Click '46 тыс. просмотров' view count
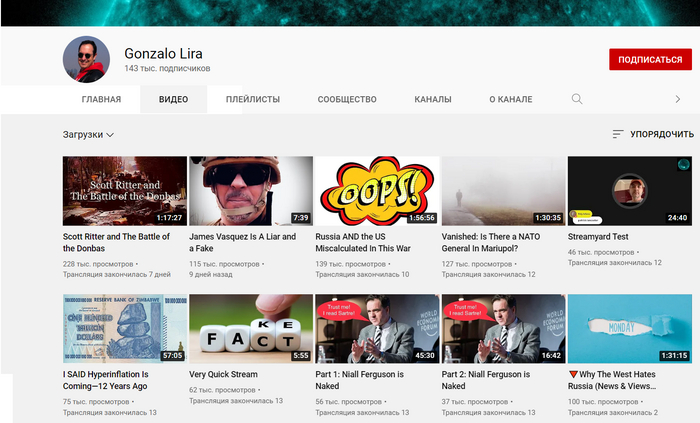 point(601,252)
